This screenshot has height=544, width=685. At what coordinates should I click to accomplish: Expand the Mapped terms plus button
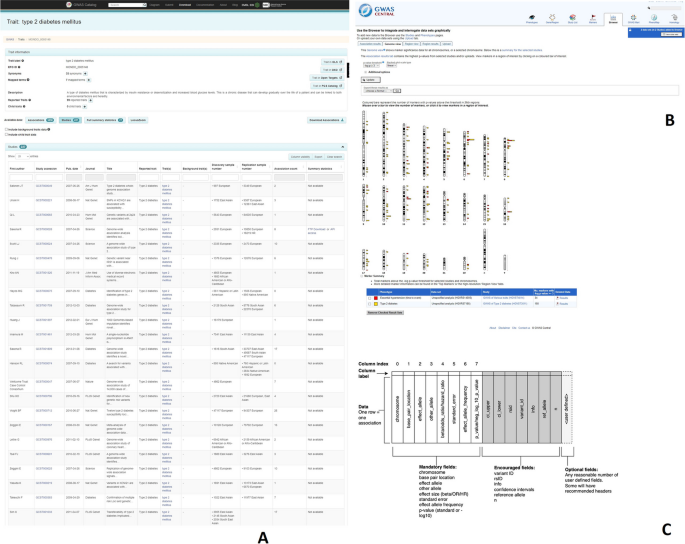[x=89, y=80]
